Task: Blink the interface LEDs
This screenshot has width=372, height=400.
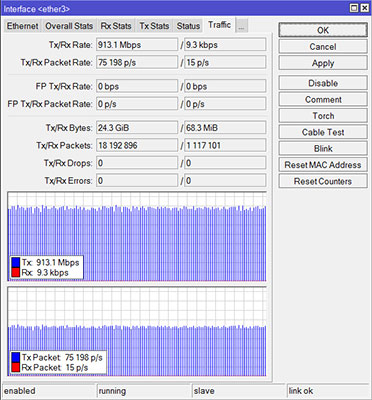Action: [323, 148]
